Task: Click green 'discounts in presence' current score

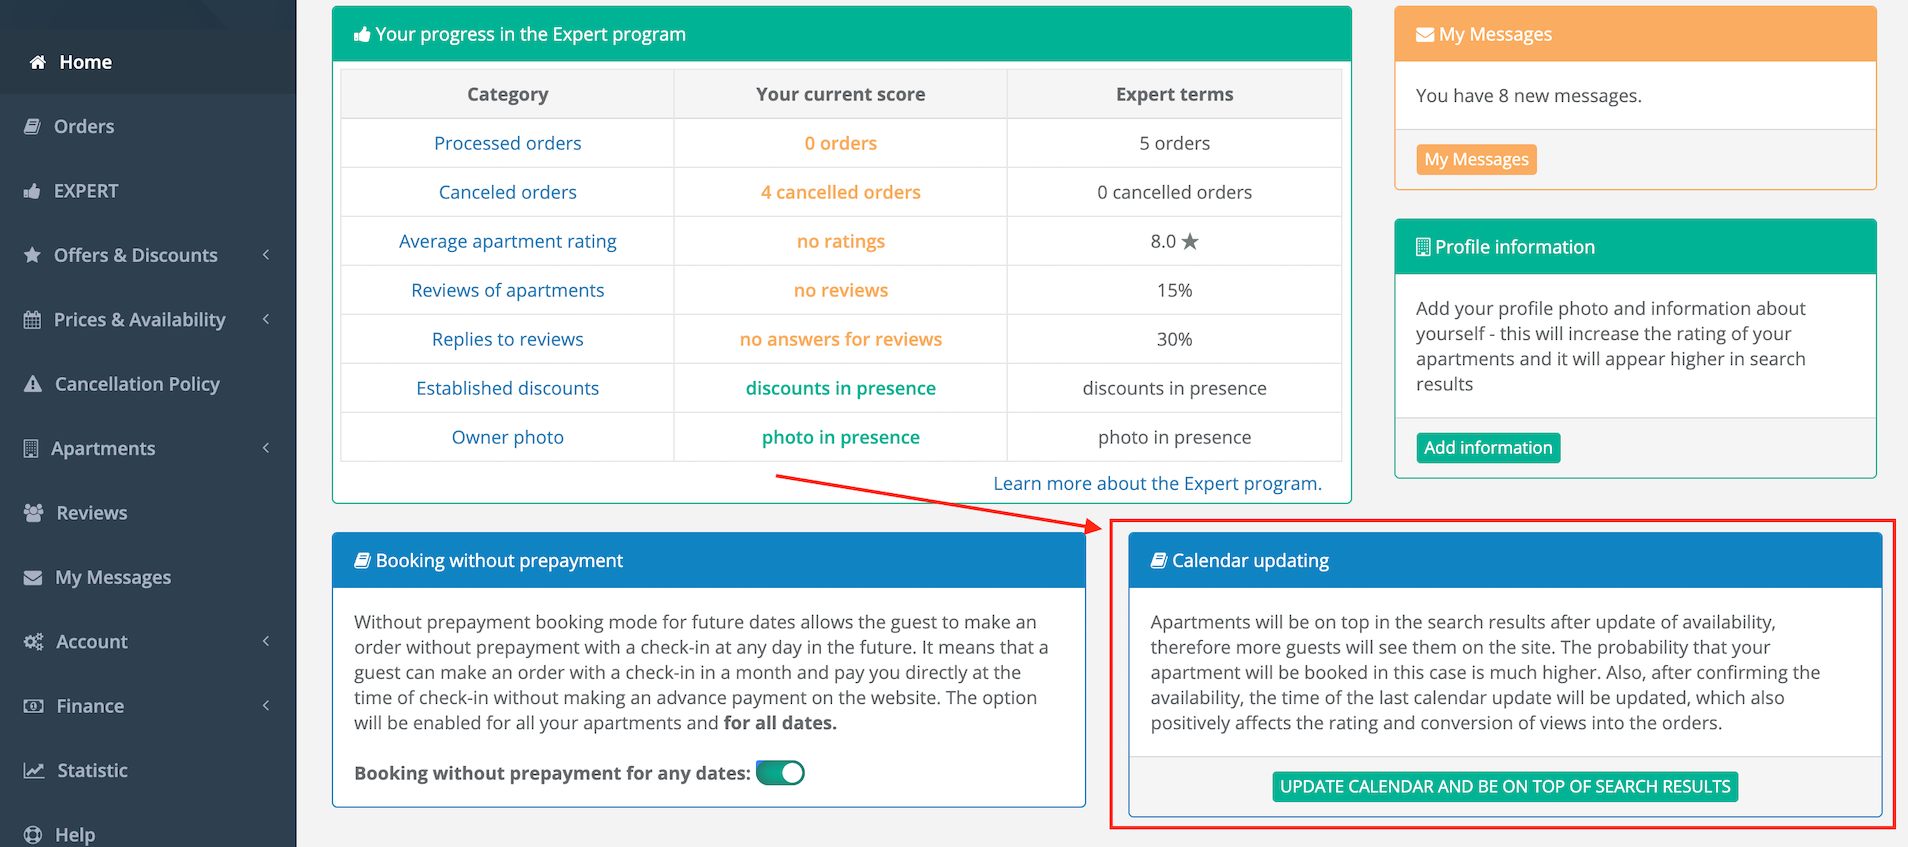Action: click(840, 388)
